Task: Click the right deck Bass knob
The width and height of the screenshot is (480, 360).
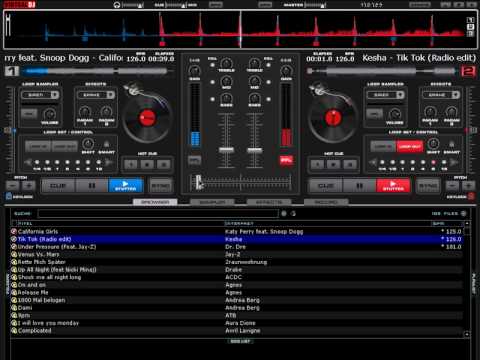Action: click(254, 98)
